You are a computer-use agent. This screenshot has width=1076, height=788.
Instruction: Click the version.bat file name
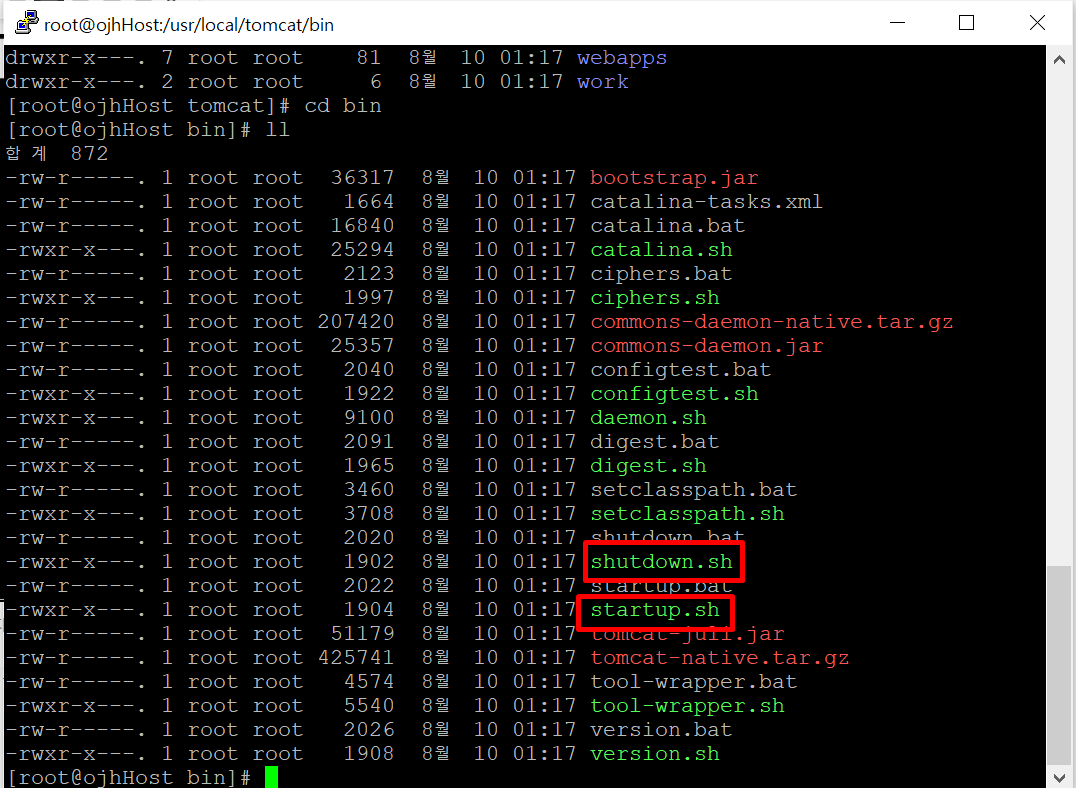[661, 730]
